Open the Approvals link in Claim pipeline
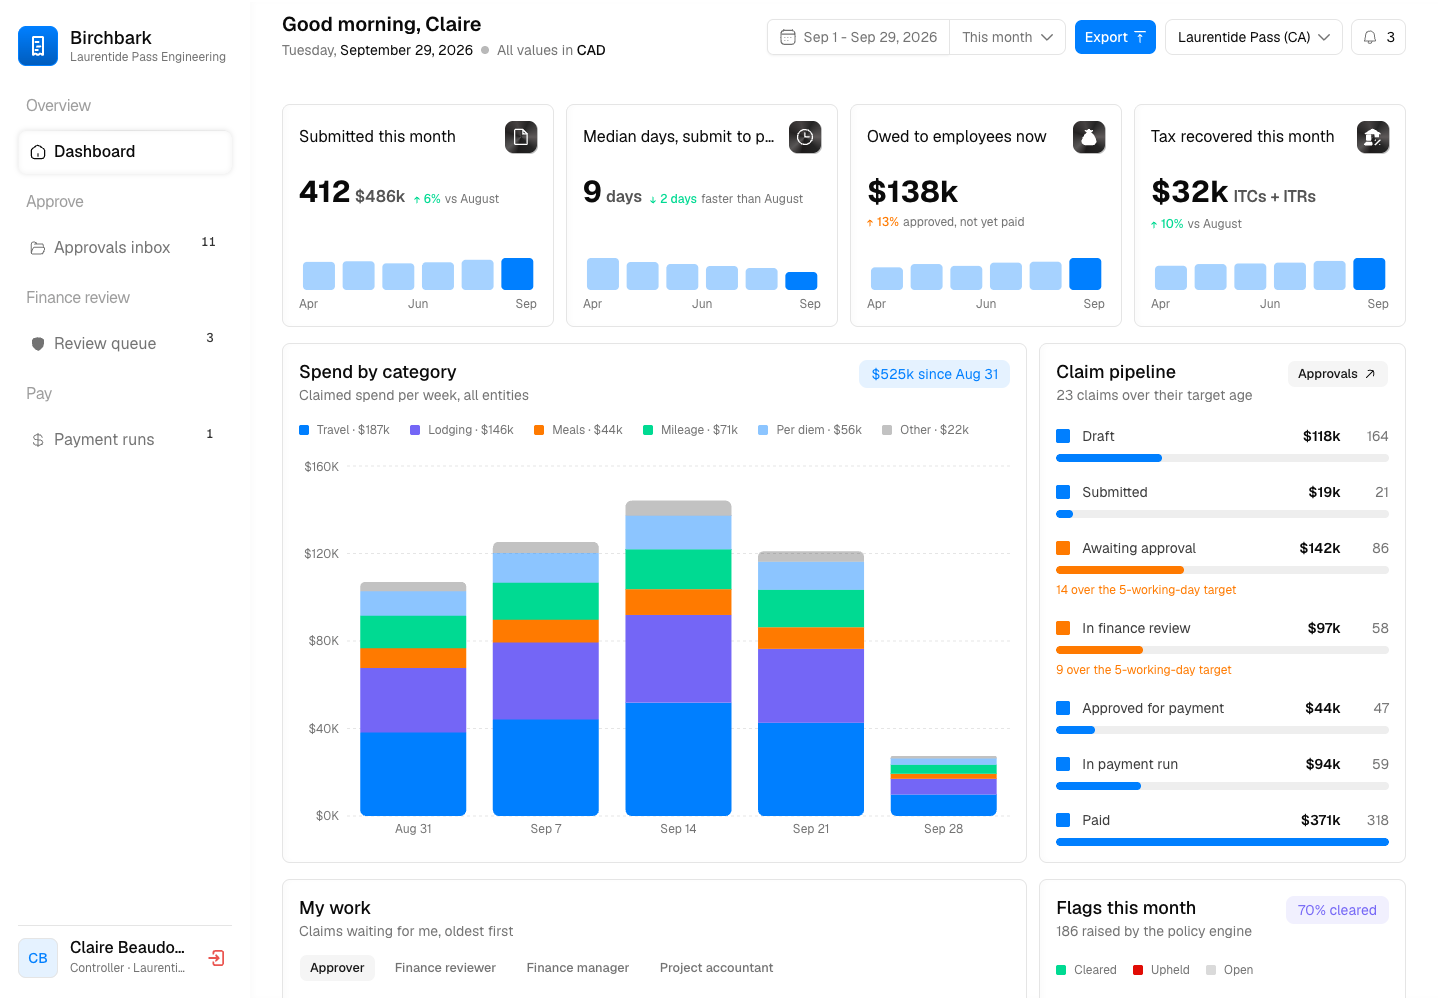 click(1337, 374)
